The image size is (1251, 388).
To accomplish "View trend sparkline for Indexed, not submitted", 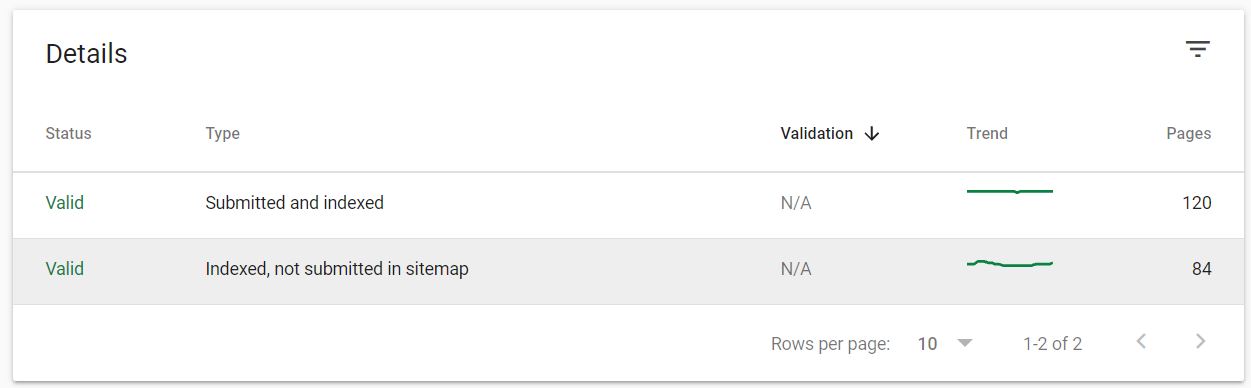I will point(1010,263).
